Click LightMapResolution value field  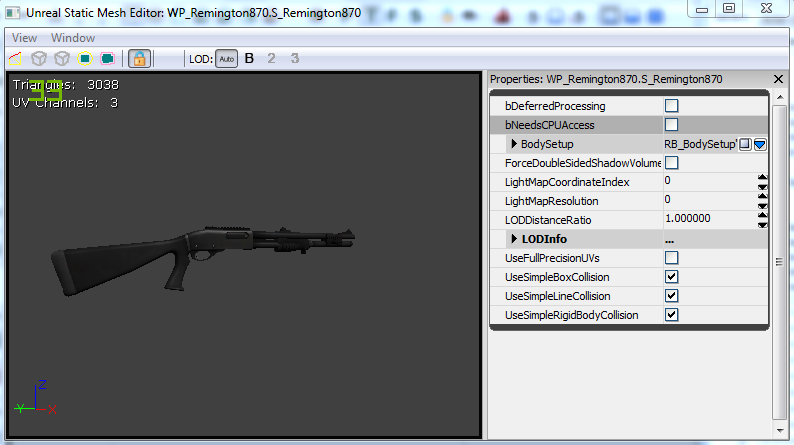(710, 200)
